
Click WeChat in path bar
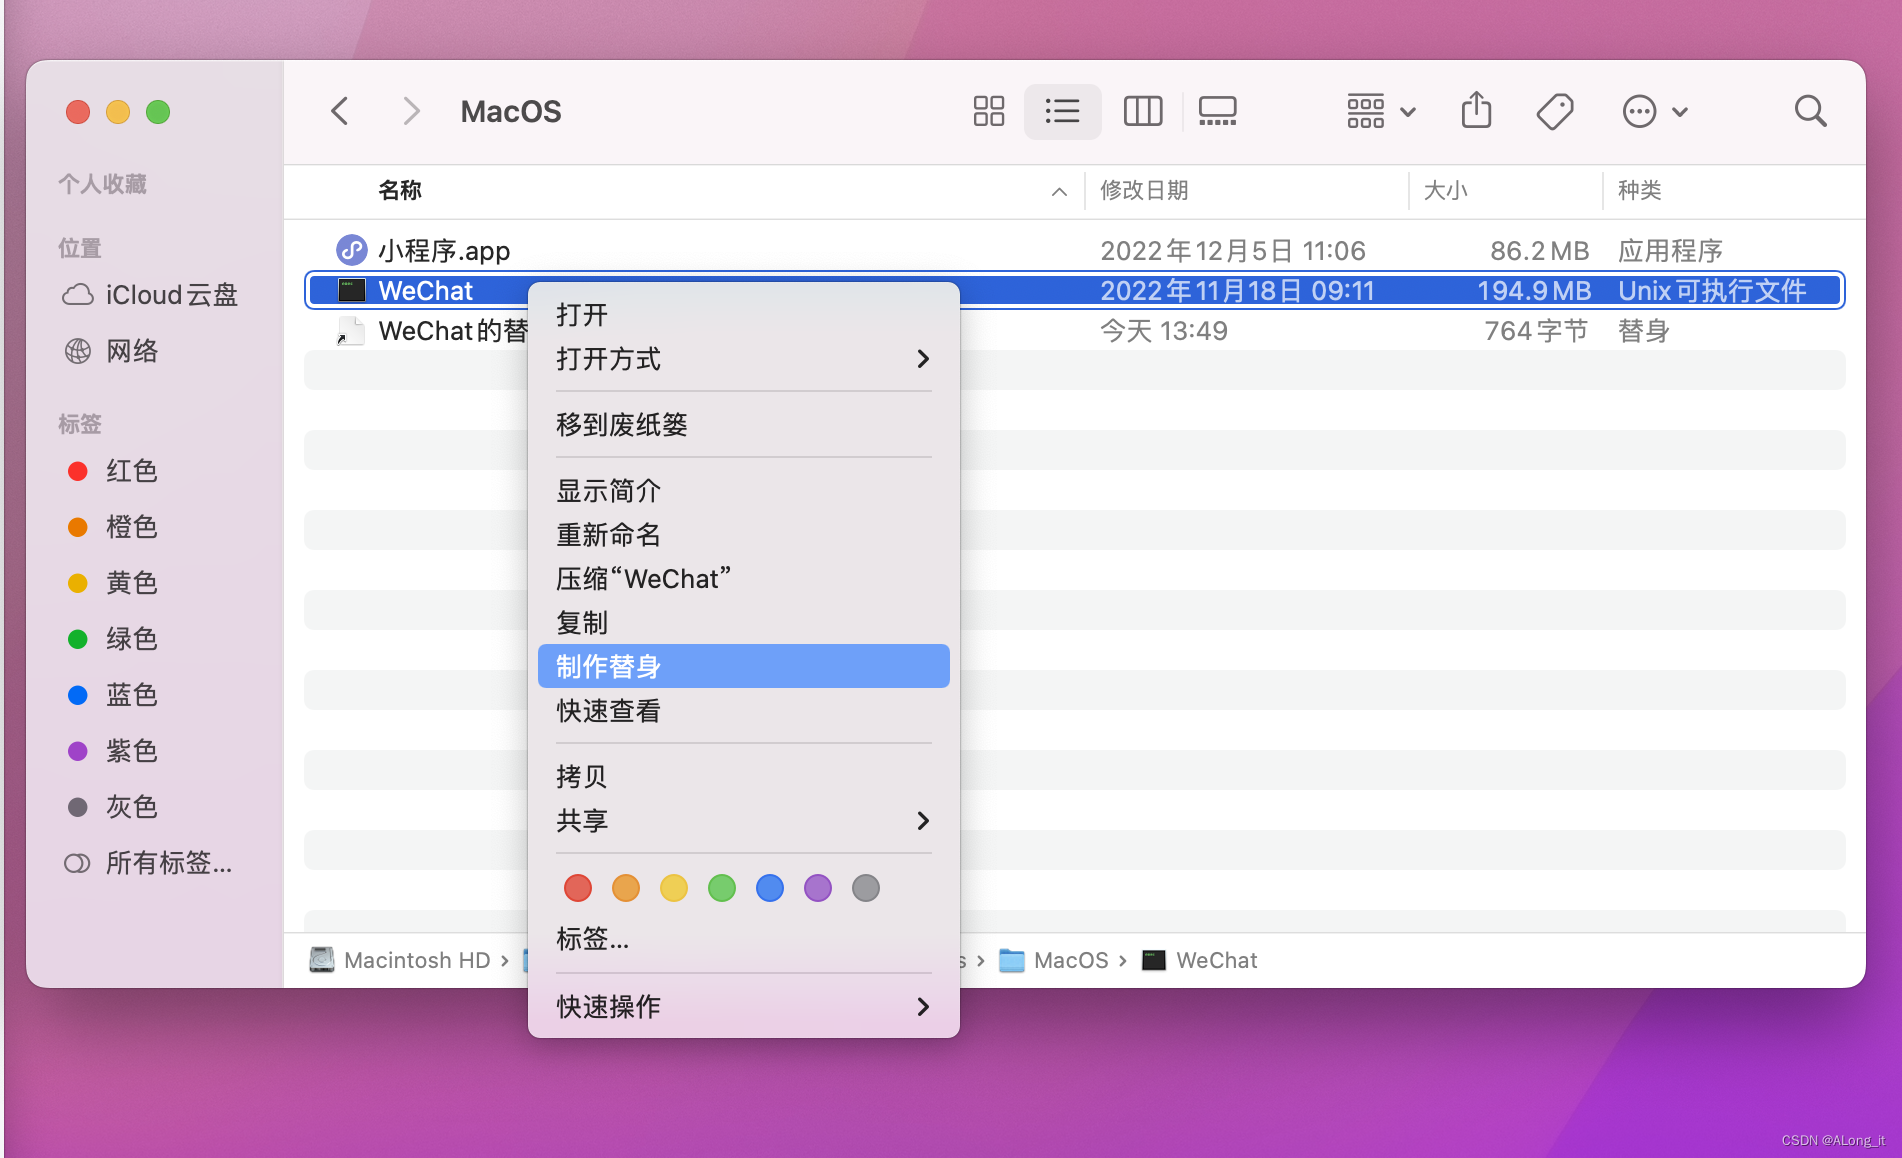coord(1199,960)
